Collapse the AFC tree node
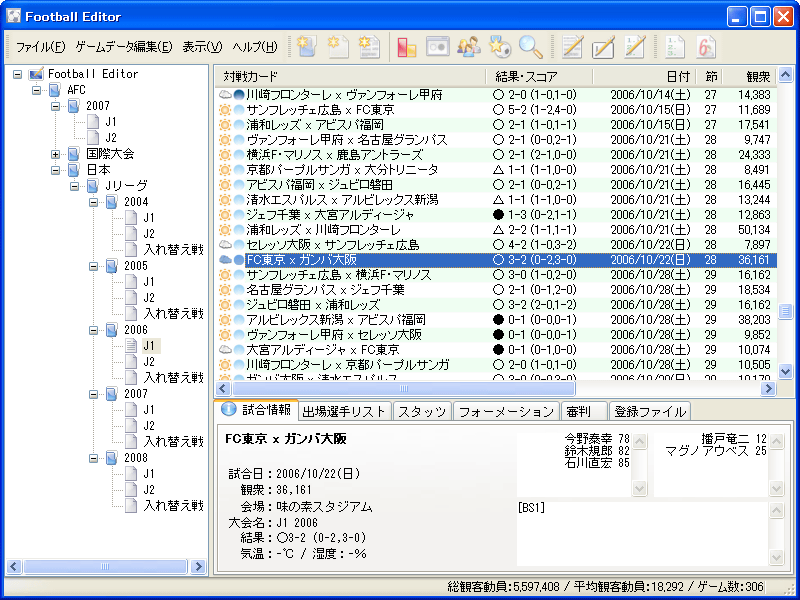Screen dimensions: 800x600 click(x=37, y=90)
